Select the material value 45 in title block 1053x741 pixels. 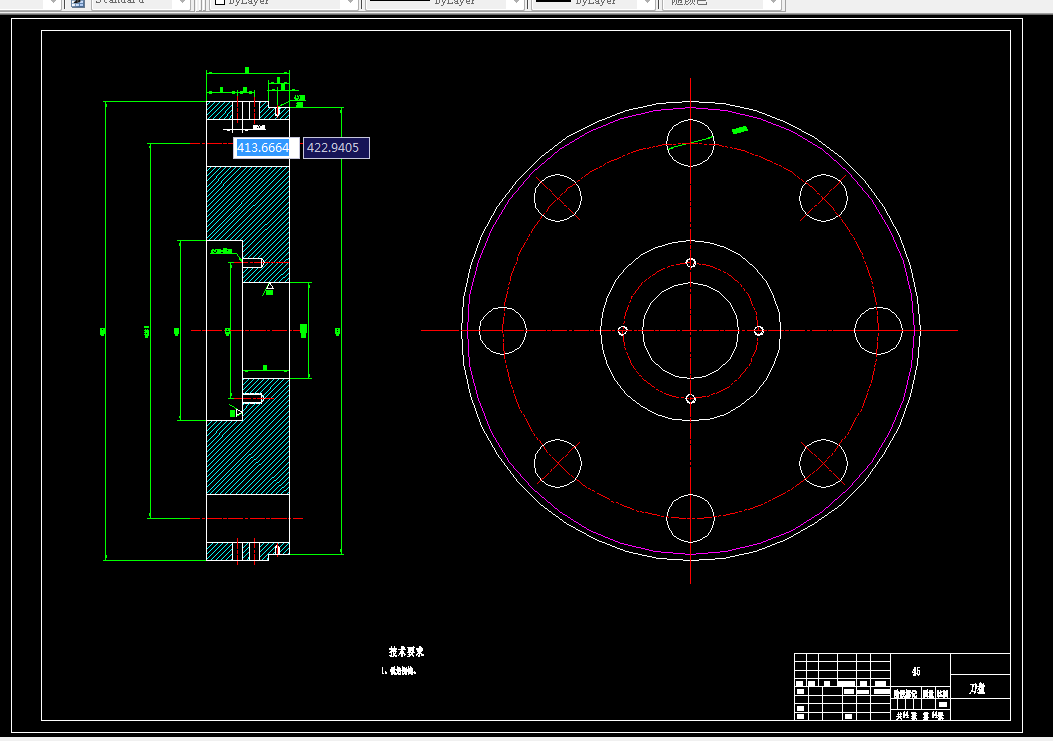(916, 672)
